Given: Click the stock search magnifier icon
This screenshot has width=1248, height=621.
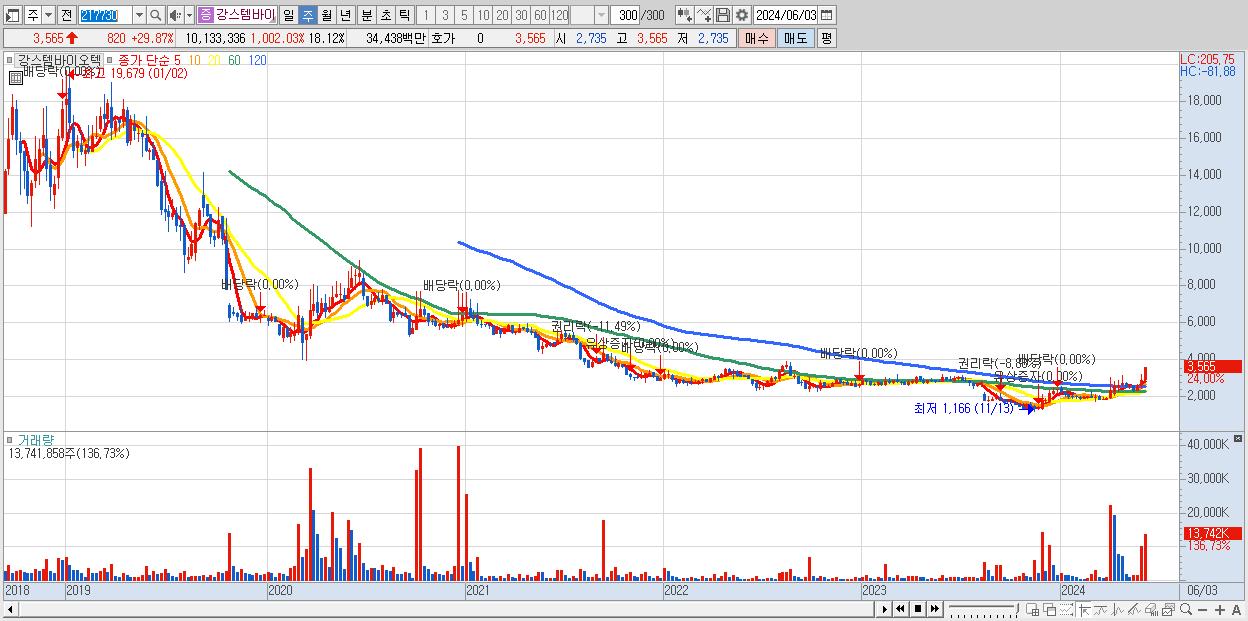Looking at the screenshot, I should [156, 15].
